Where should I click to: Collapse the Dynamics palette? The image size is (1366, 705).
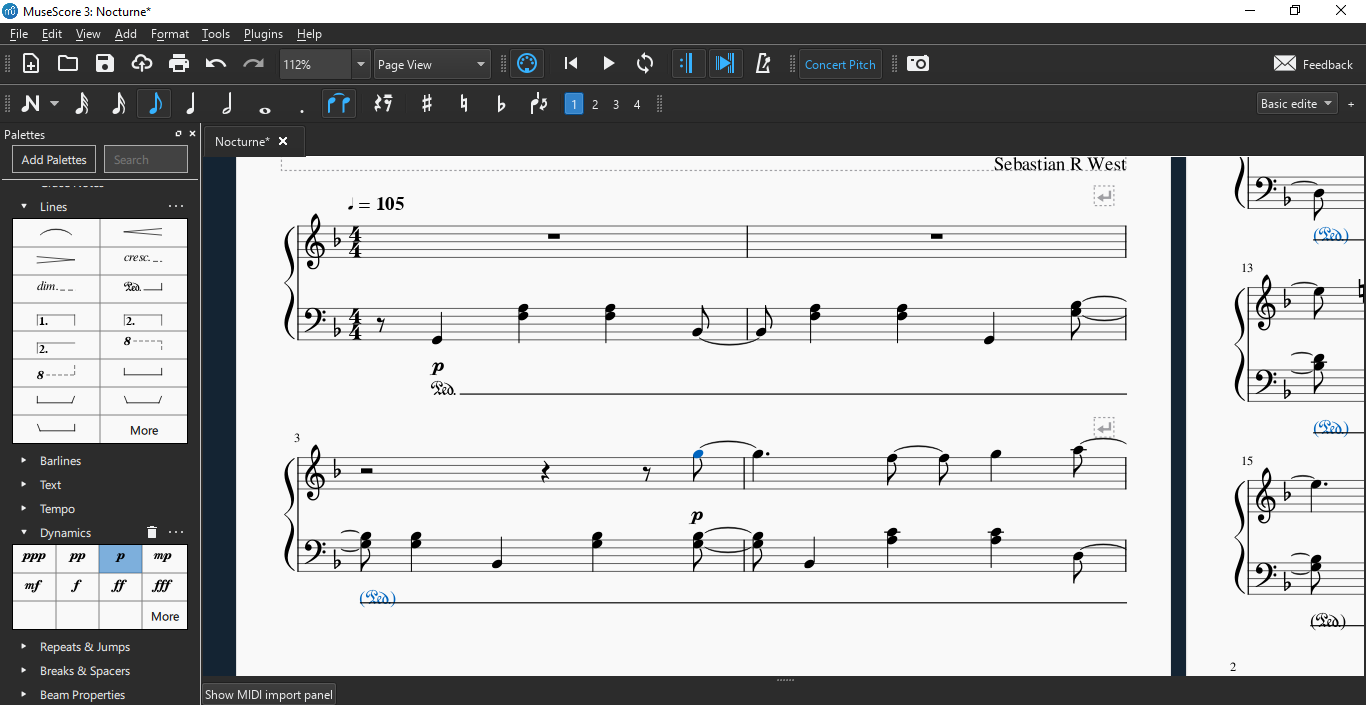(24, 533)
